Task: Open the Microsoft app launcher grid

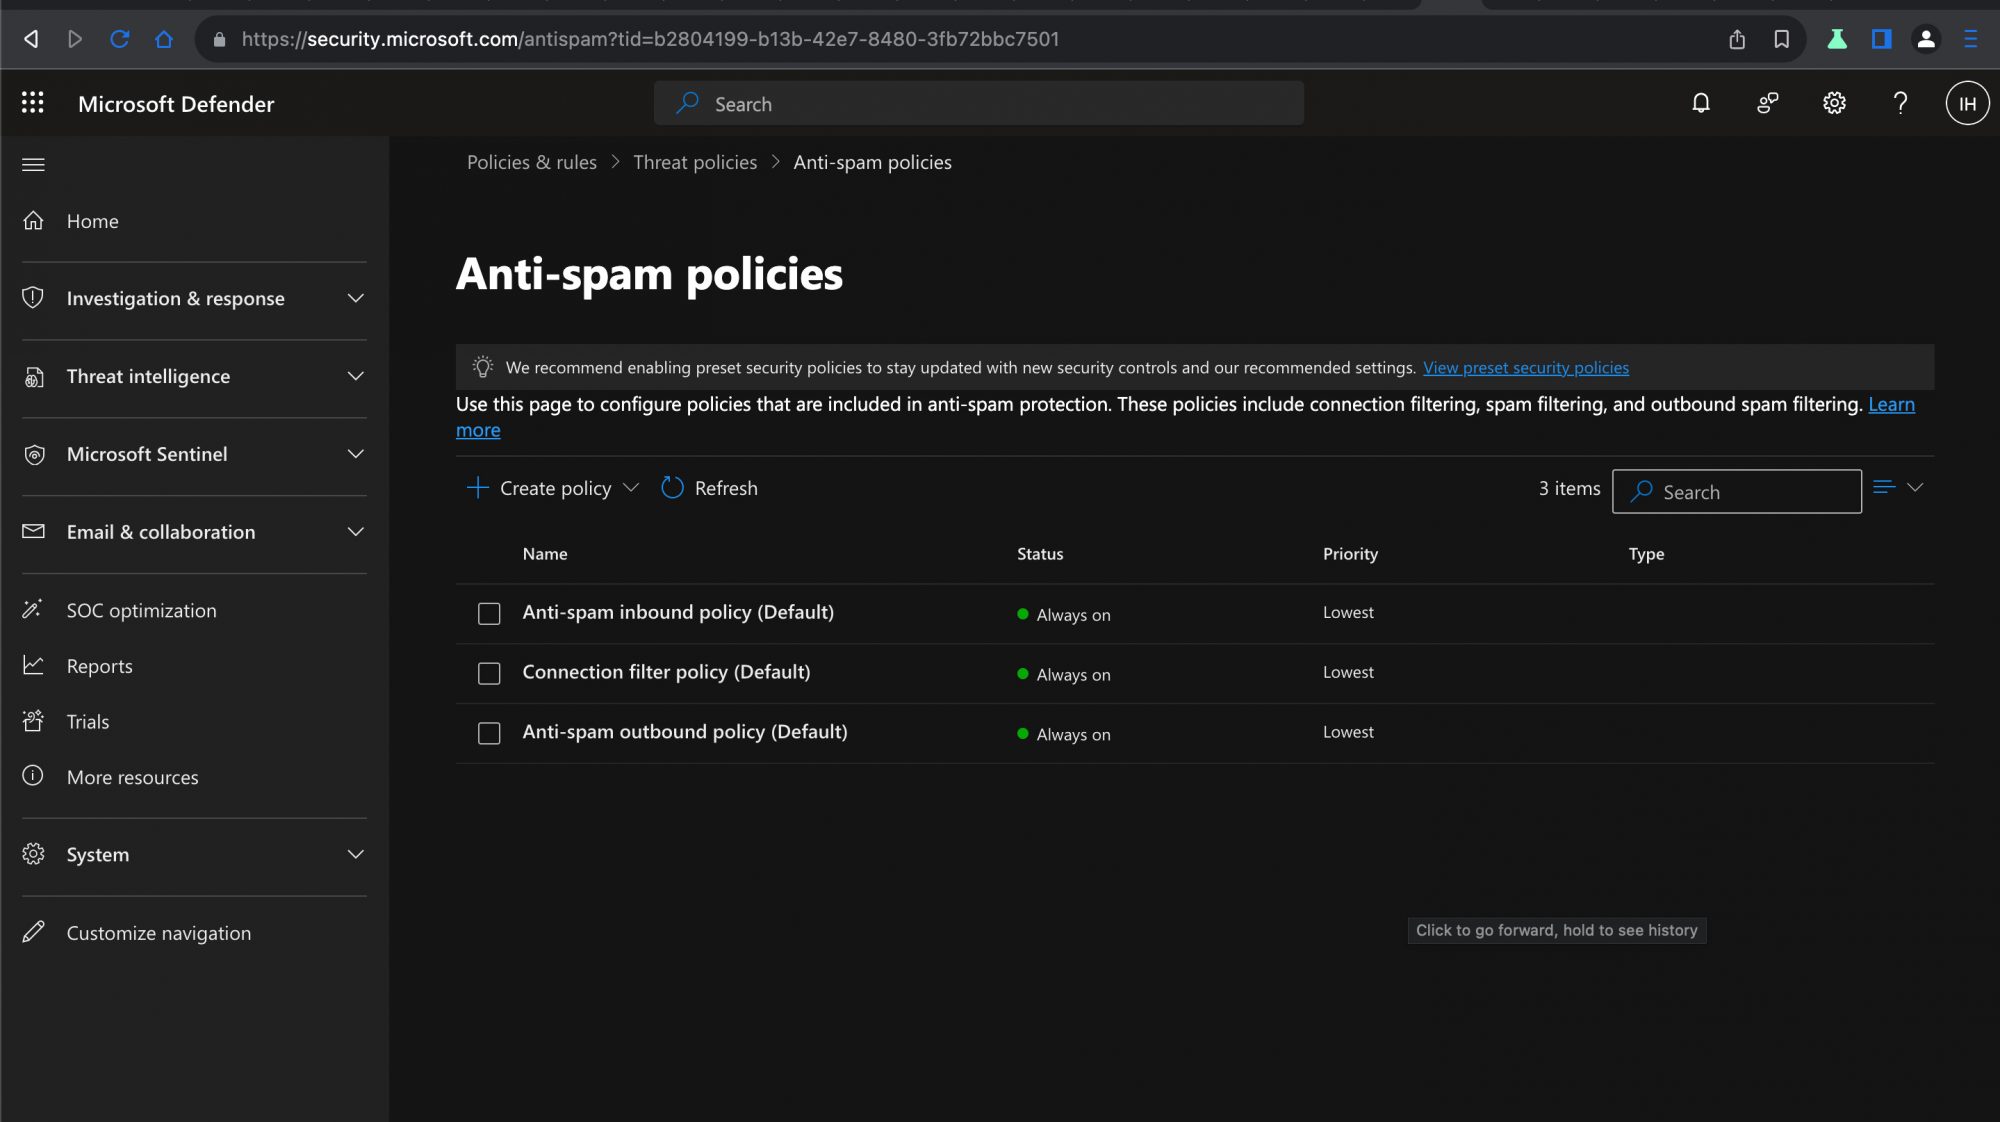Action: [33, 103]
